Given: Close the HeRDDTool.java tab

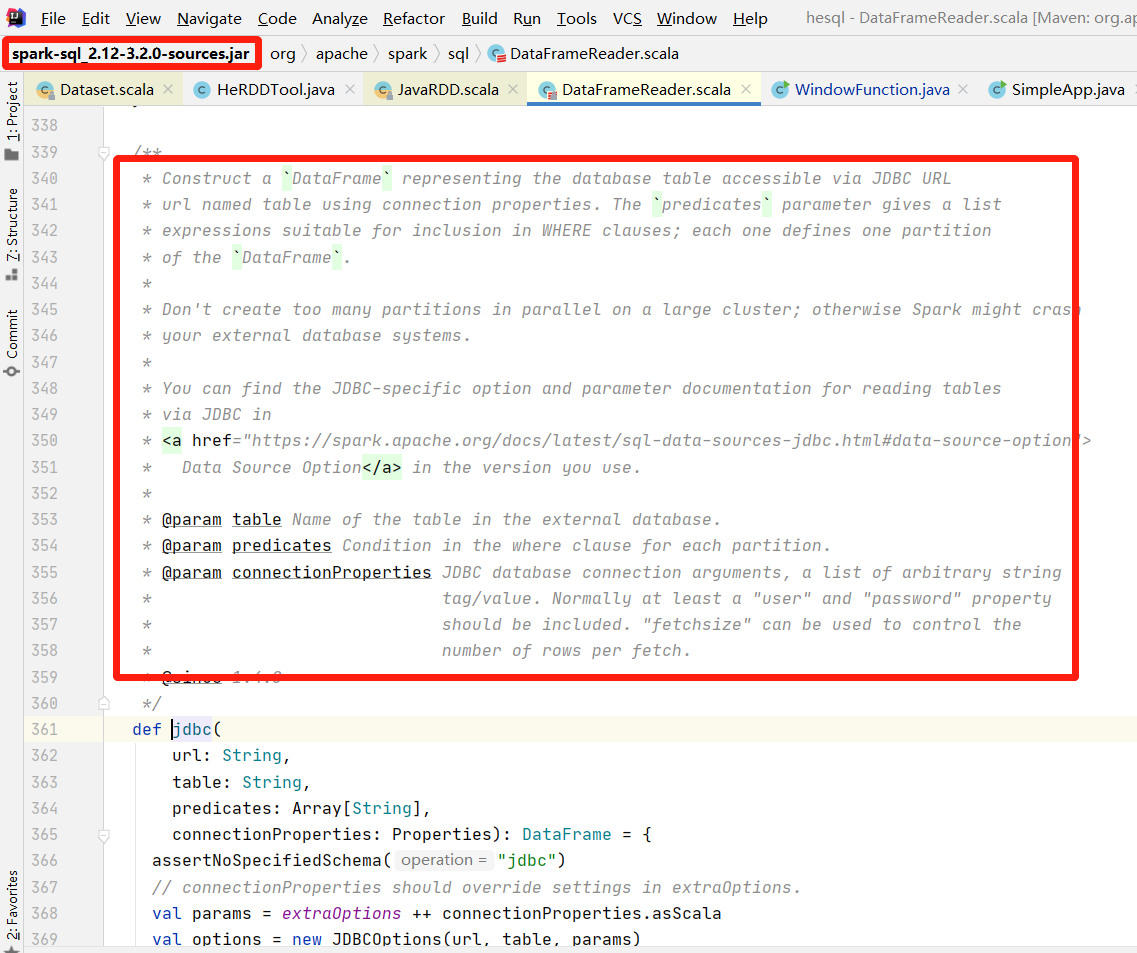Looking at the screenshot, I should click(350, 89).
